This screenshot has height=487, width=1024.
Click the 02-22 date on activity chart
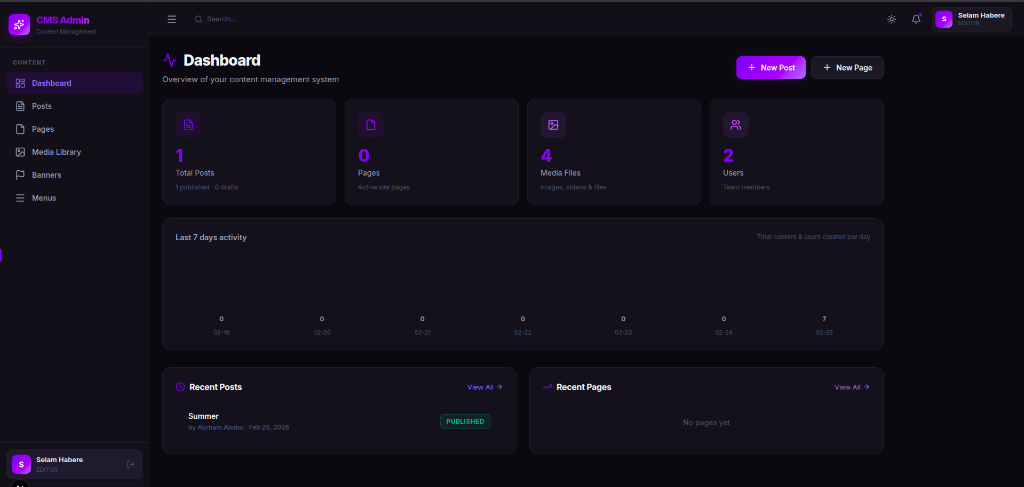click(x=522, y=332)
